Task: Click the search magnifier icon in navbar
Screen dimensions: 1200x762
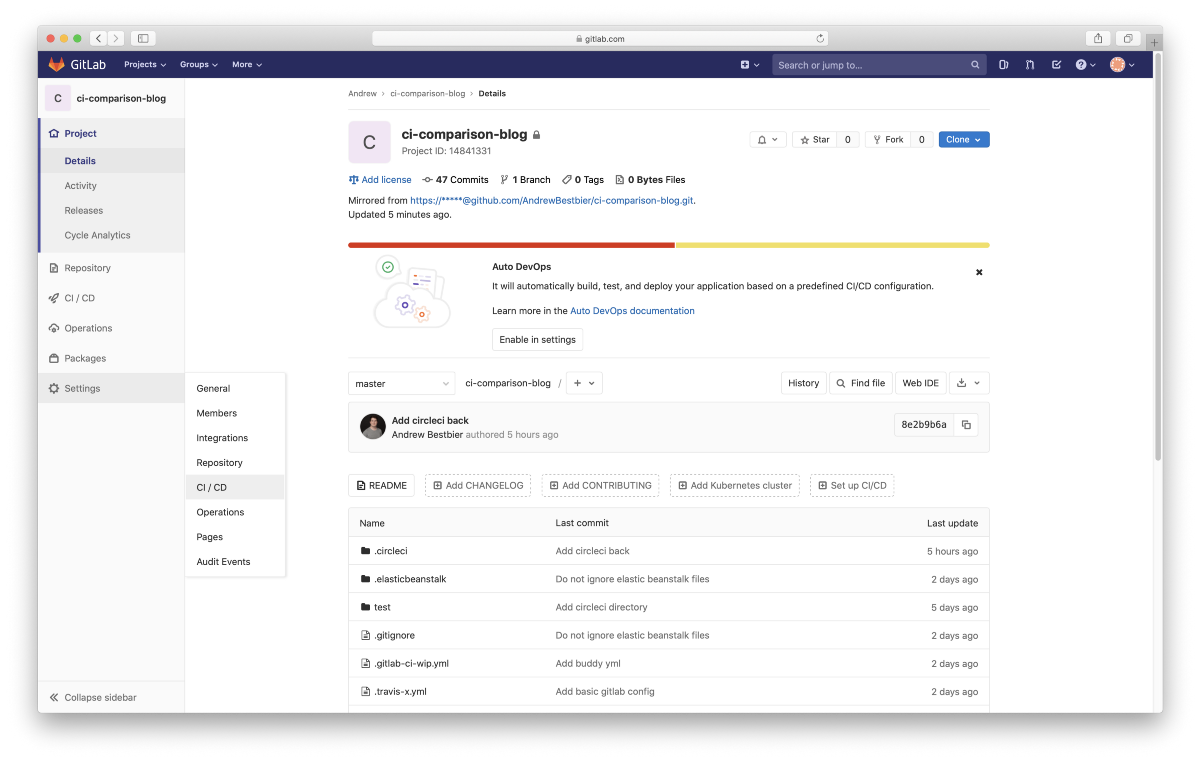Action: coord(975,65)
